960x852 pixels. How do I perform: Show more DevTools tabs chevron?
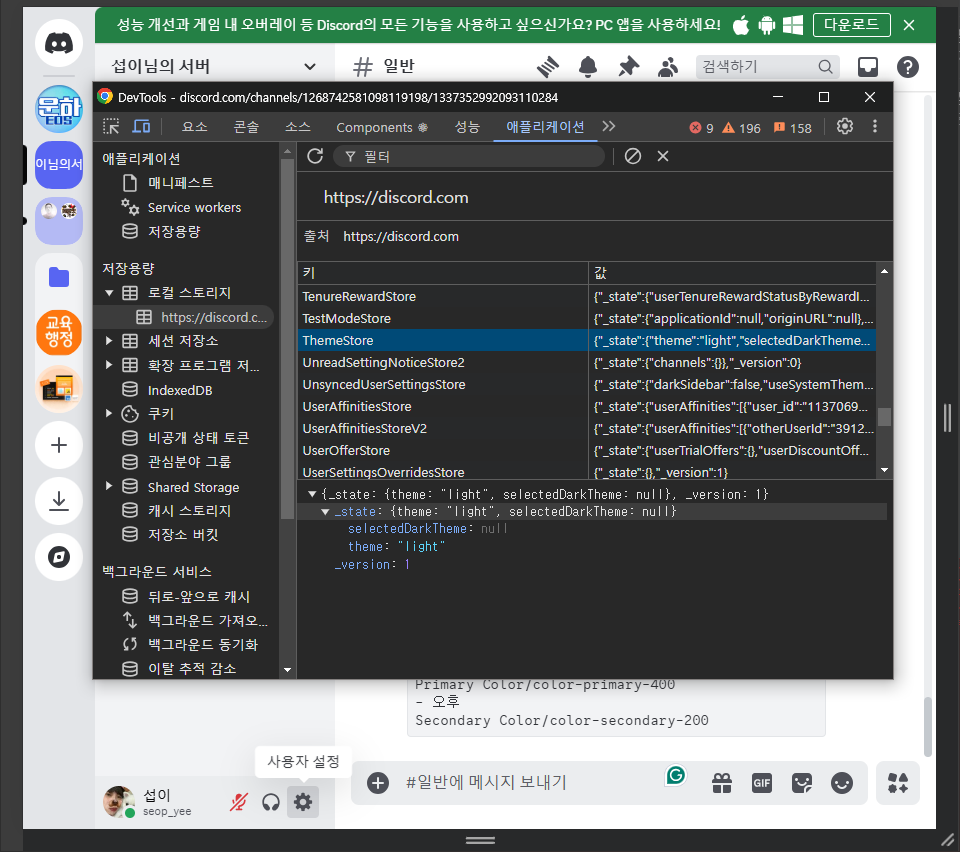pyautogui.click(x=608, y=126)
